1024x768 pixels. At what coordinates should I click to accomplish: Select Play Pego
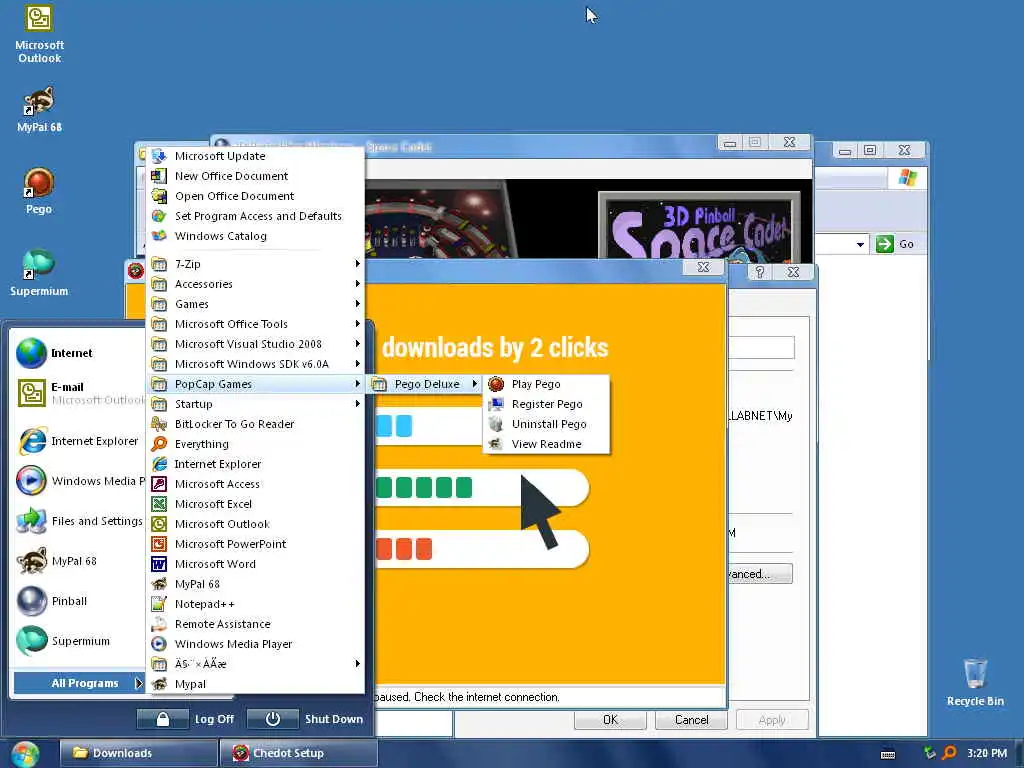pos(547,385)
